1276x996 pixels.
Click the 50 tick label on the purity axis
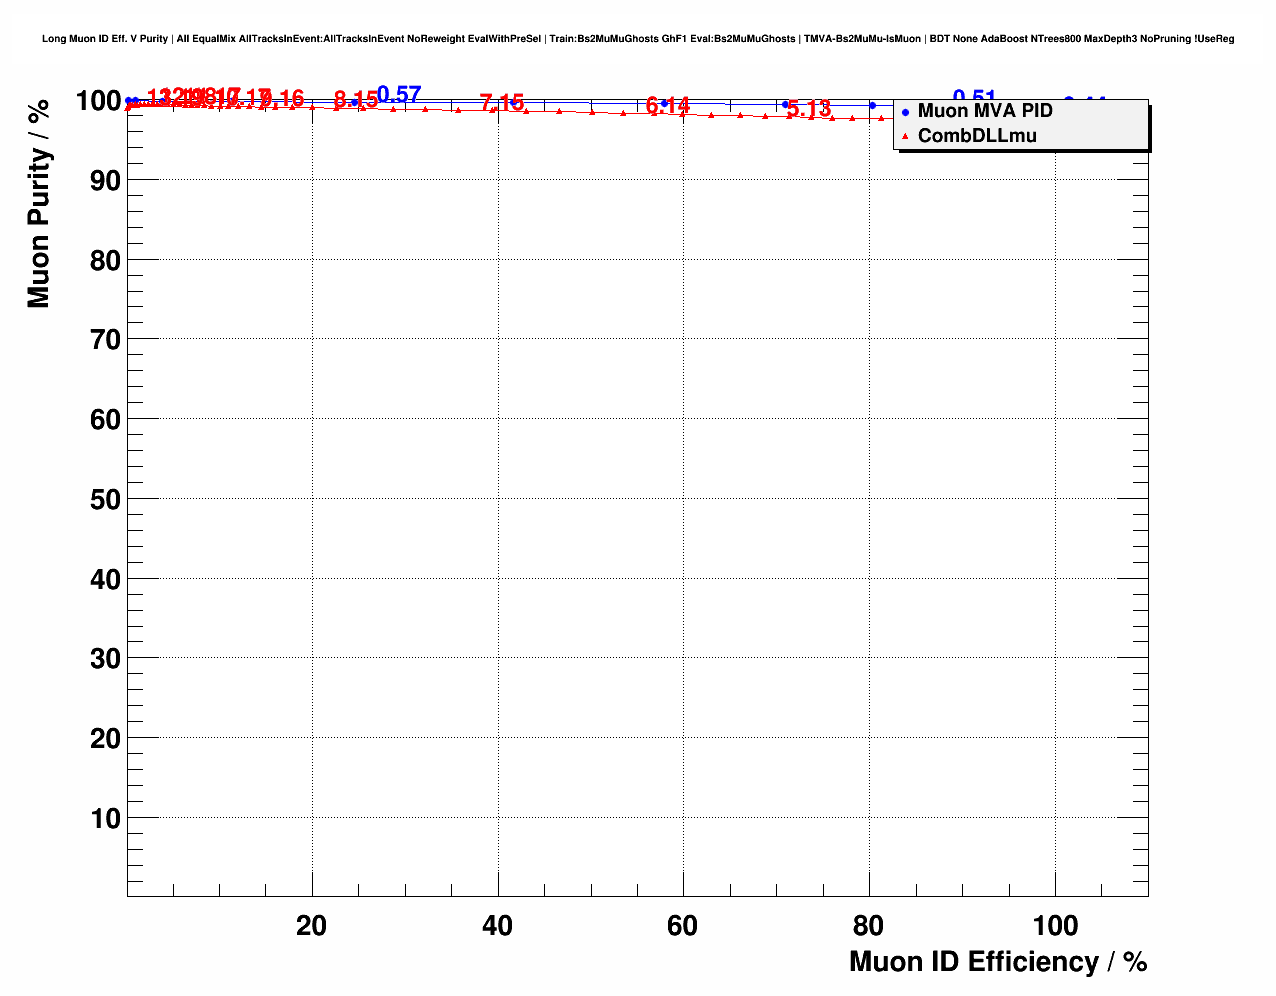105,500
